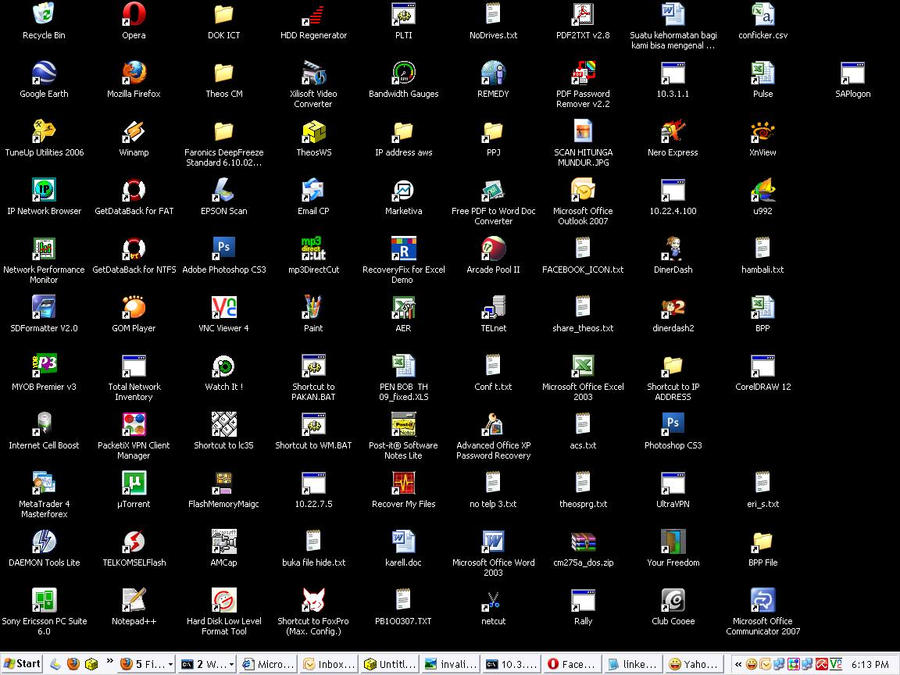Click Firefox icon in Quick Launch
This screenshot has width=900, height=675.
[73, 664]
